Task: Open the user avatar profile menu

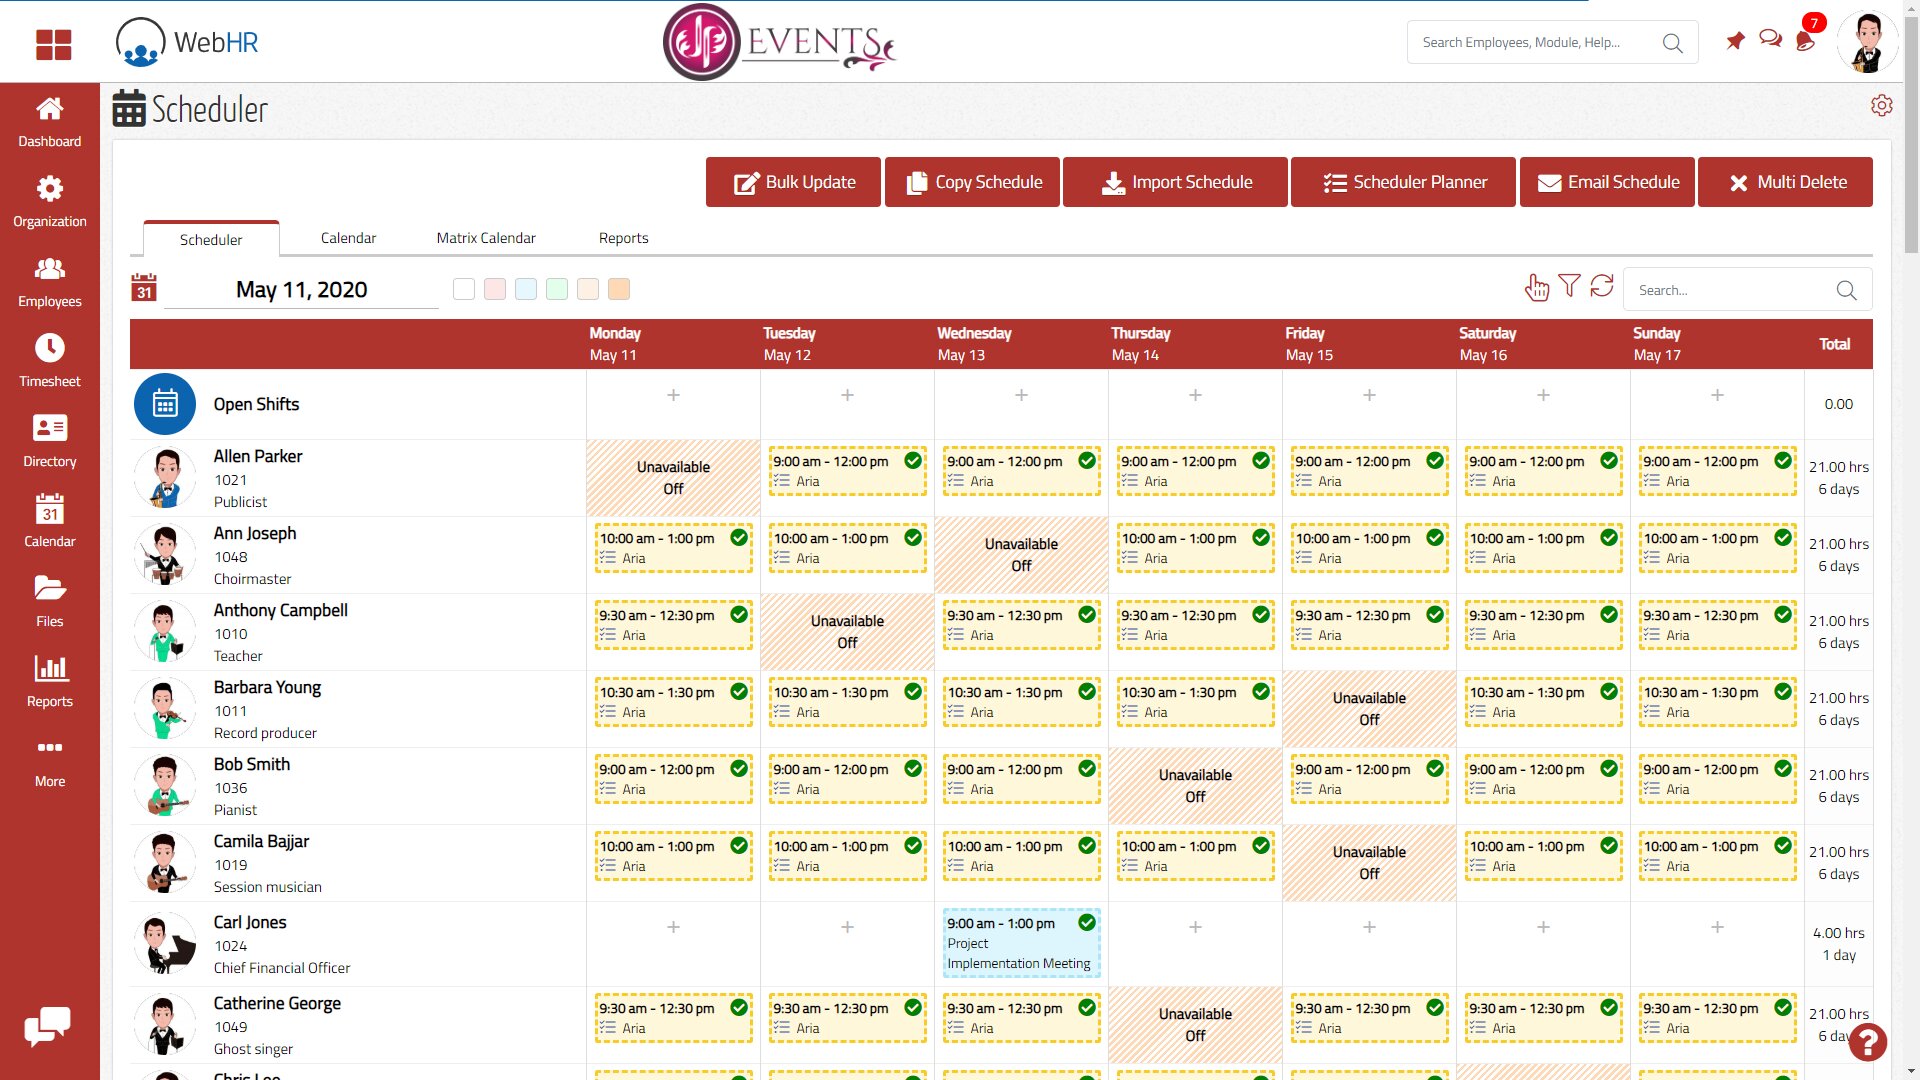Action: (x=1866, y=42)
